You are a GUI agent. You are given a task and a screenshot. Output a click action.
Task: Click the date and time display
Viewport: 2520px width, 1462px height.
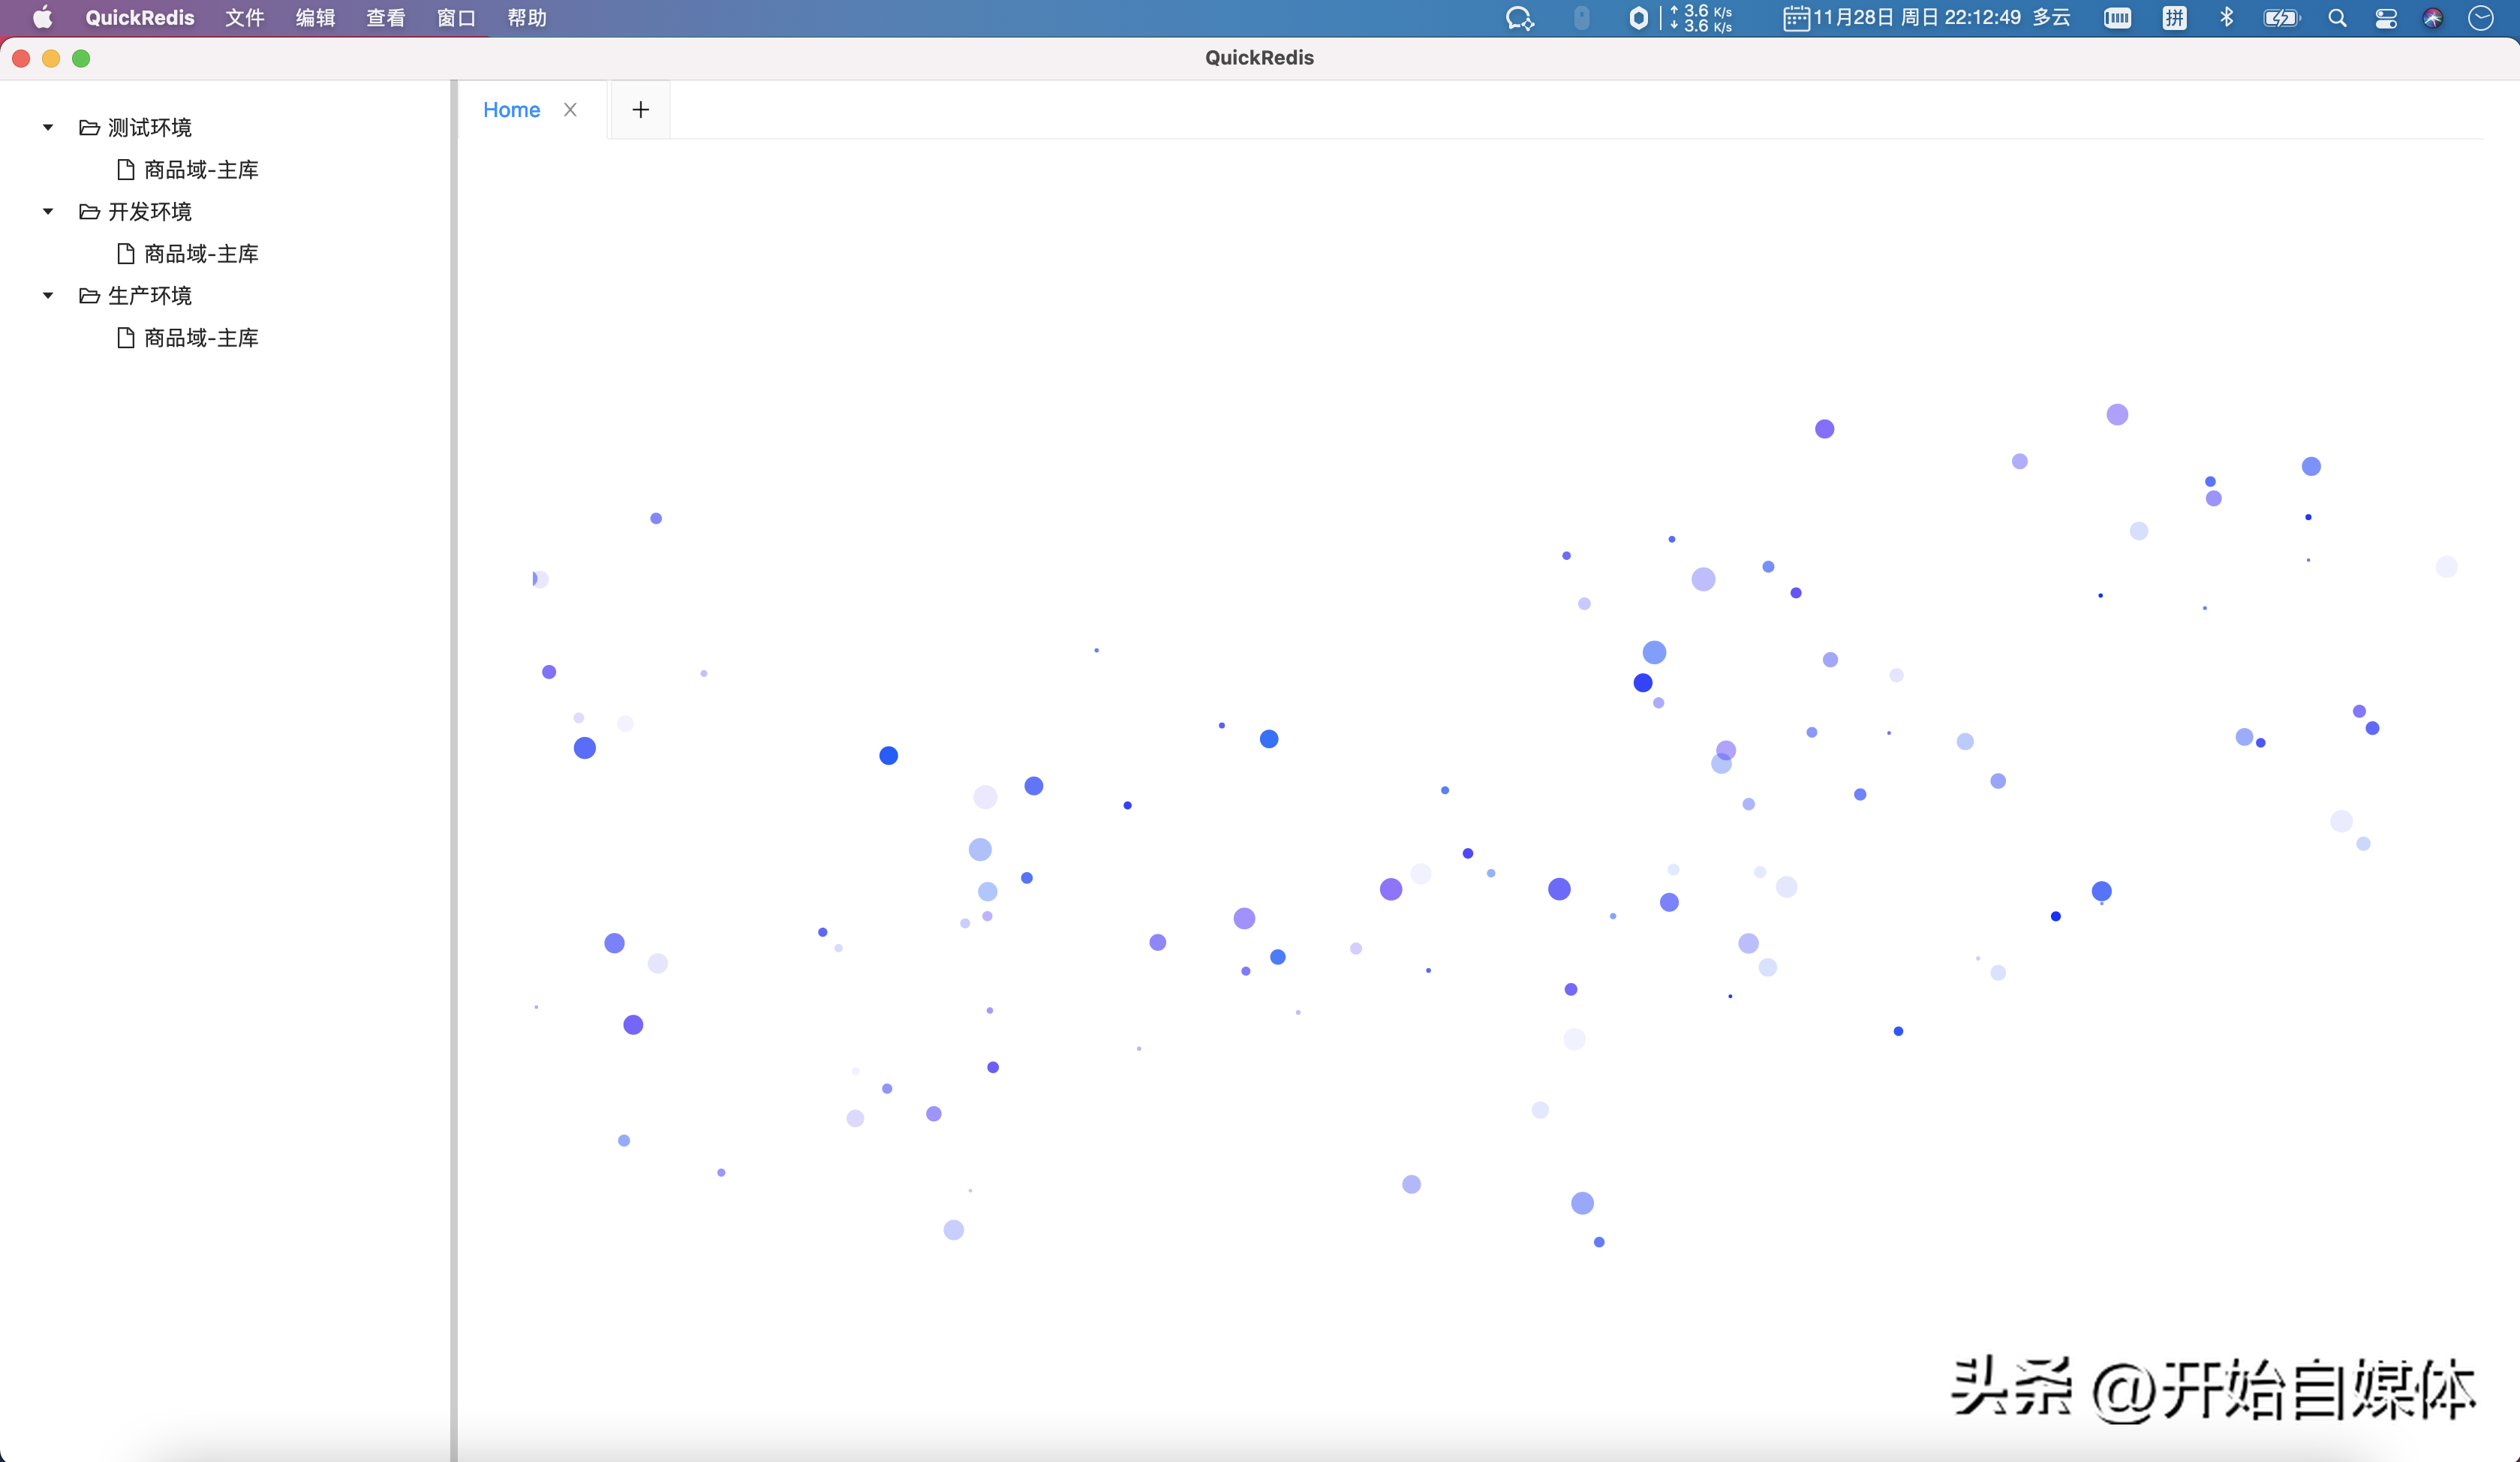(1916, 18)
